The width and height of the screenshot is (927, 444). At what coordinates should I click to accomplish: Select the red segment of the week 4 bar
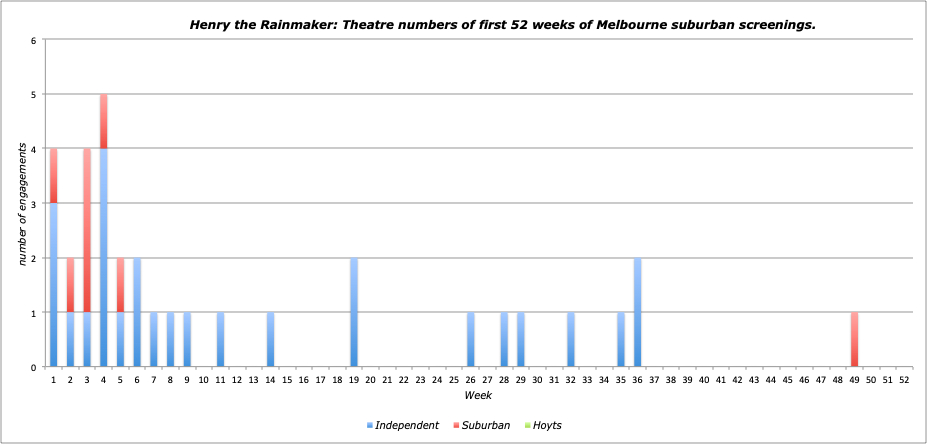coord(104,121)
